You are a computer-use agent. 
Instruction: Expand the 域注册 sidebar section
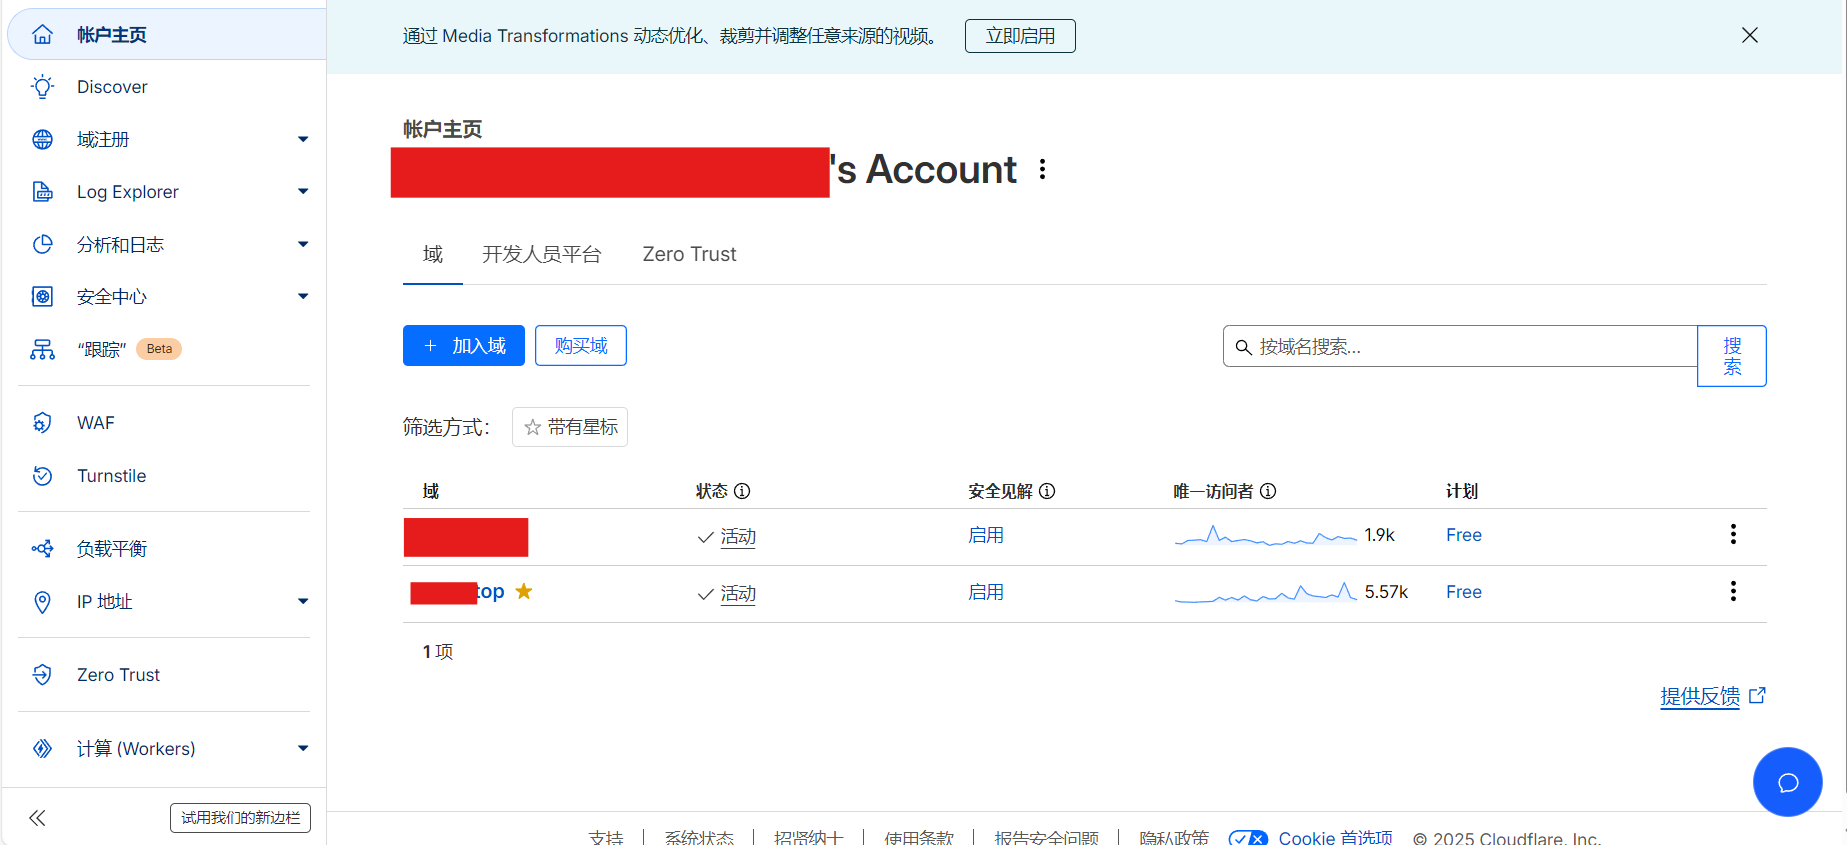[302, 140]
